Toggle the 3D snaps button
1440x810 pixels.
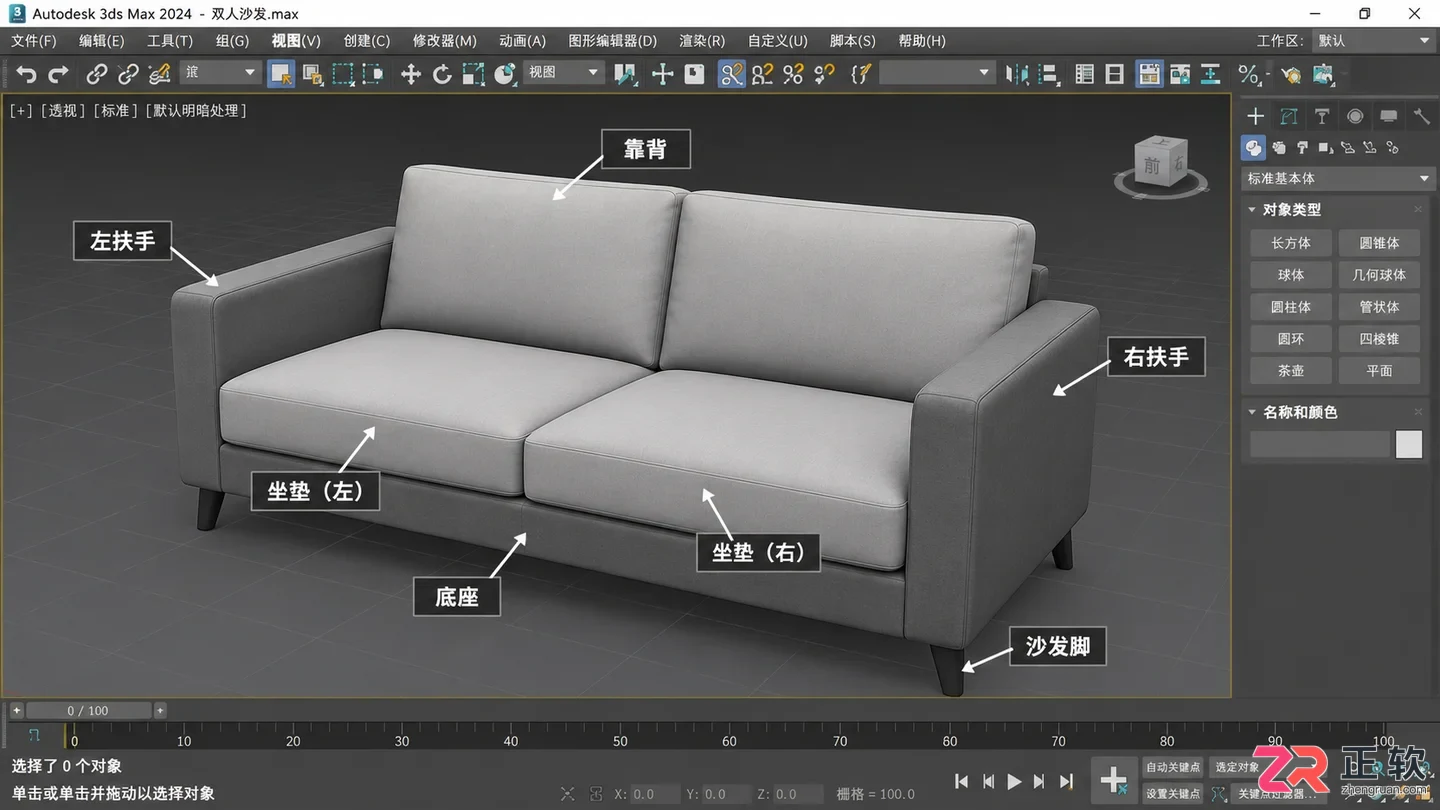[732, 74]
